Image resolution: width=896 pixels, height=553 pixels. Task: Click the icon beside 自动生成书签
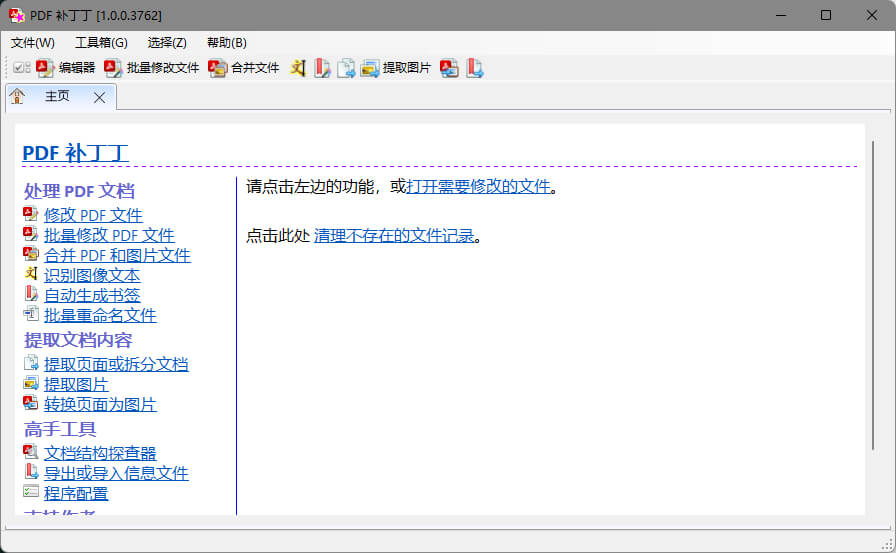[x=31, y=294]
